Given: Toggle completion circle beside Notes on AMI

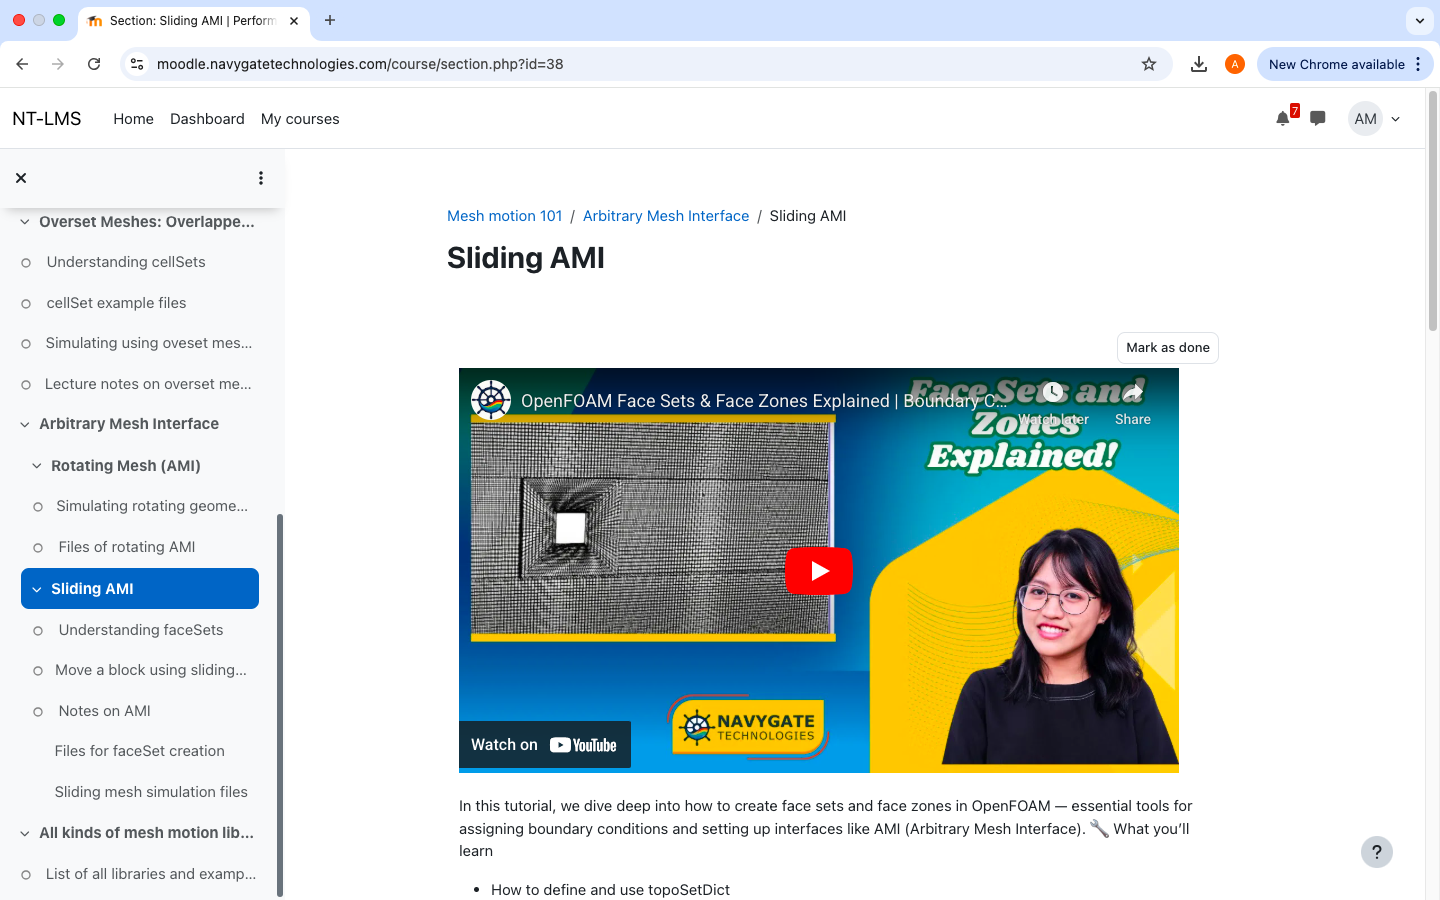Looking at the screenshot, I should click(38, 712).
